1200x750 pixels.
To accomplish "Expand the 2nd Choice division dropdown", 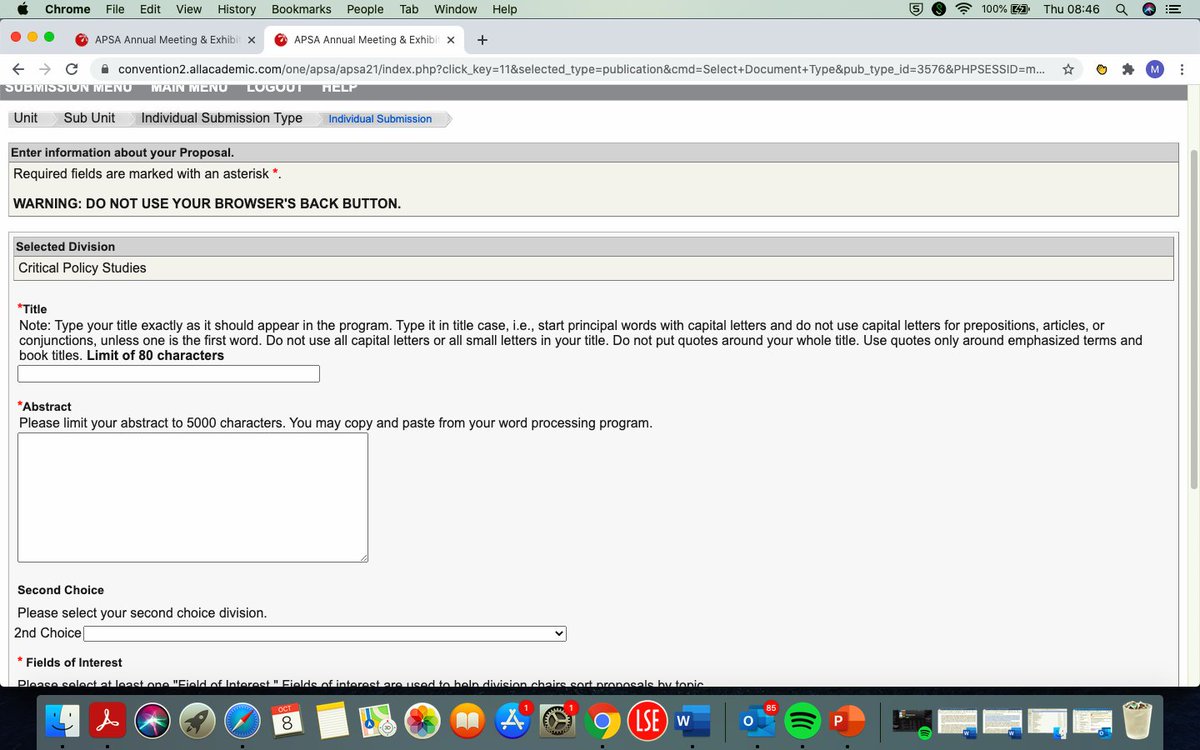I will [x=325, y=634].
